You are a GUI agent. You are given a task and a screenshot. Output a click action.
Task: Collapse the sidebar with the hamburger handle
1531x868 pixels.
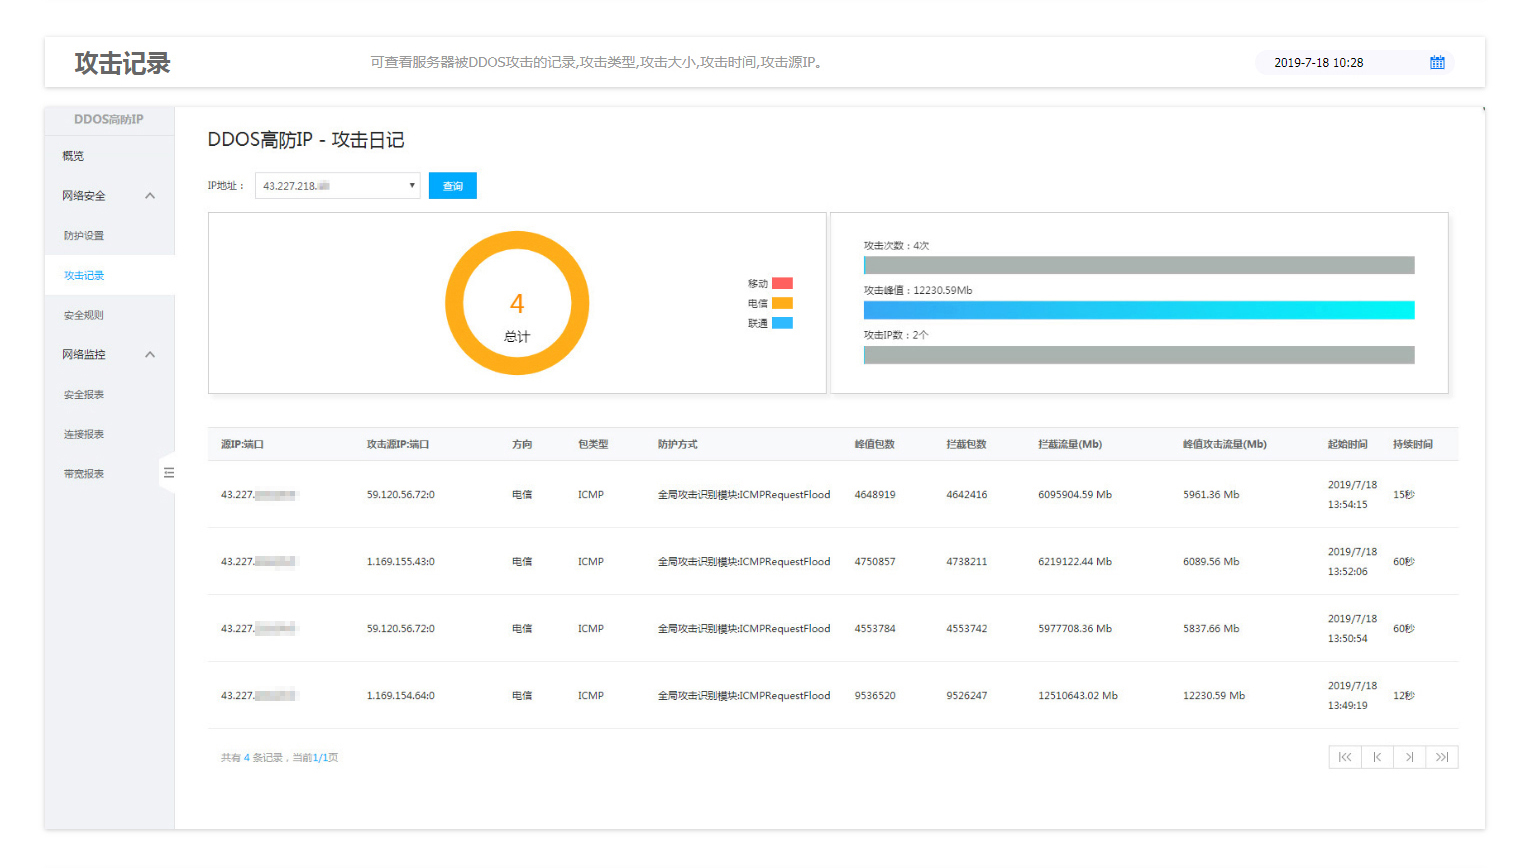click(168, 473)
